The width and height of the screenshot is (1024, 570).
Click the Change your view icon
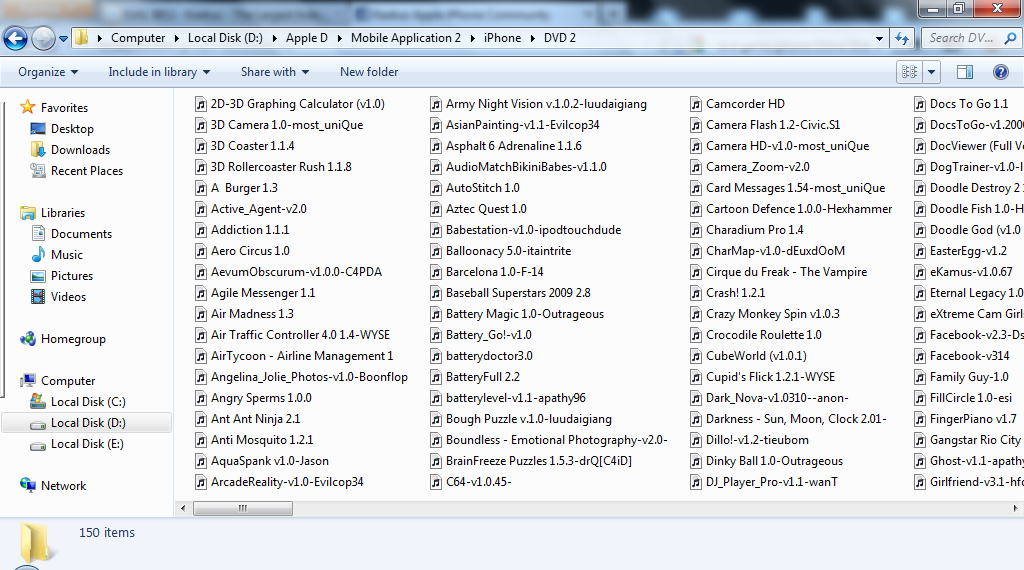[x=909, y=72]
